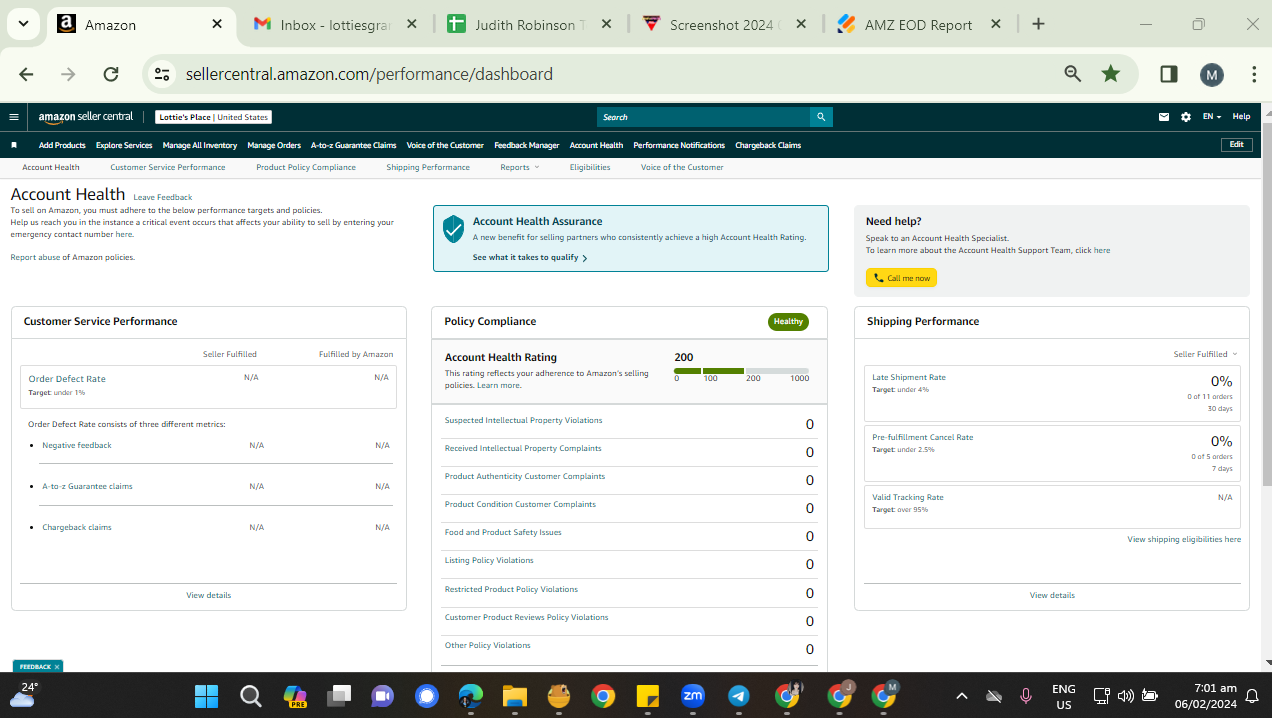This screenshot has height=718, width=1272.
Task: Click the Account Health Rating progress bar
Action: click(x=741, y=371)
